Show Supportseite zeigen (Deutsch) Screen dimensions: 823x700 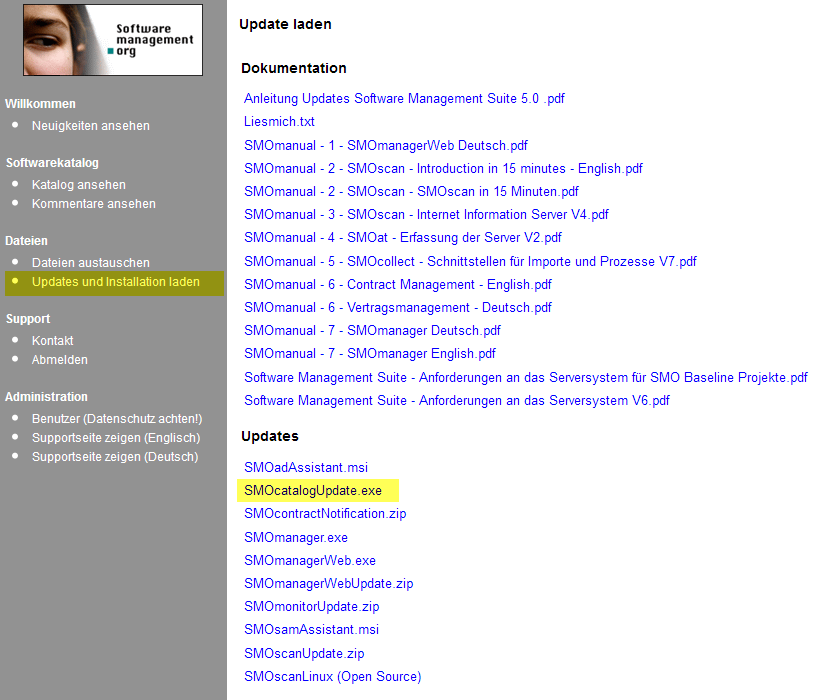pos(114,457)
